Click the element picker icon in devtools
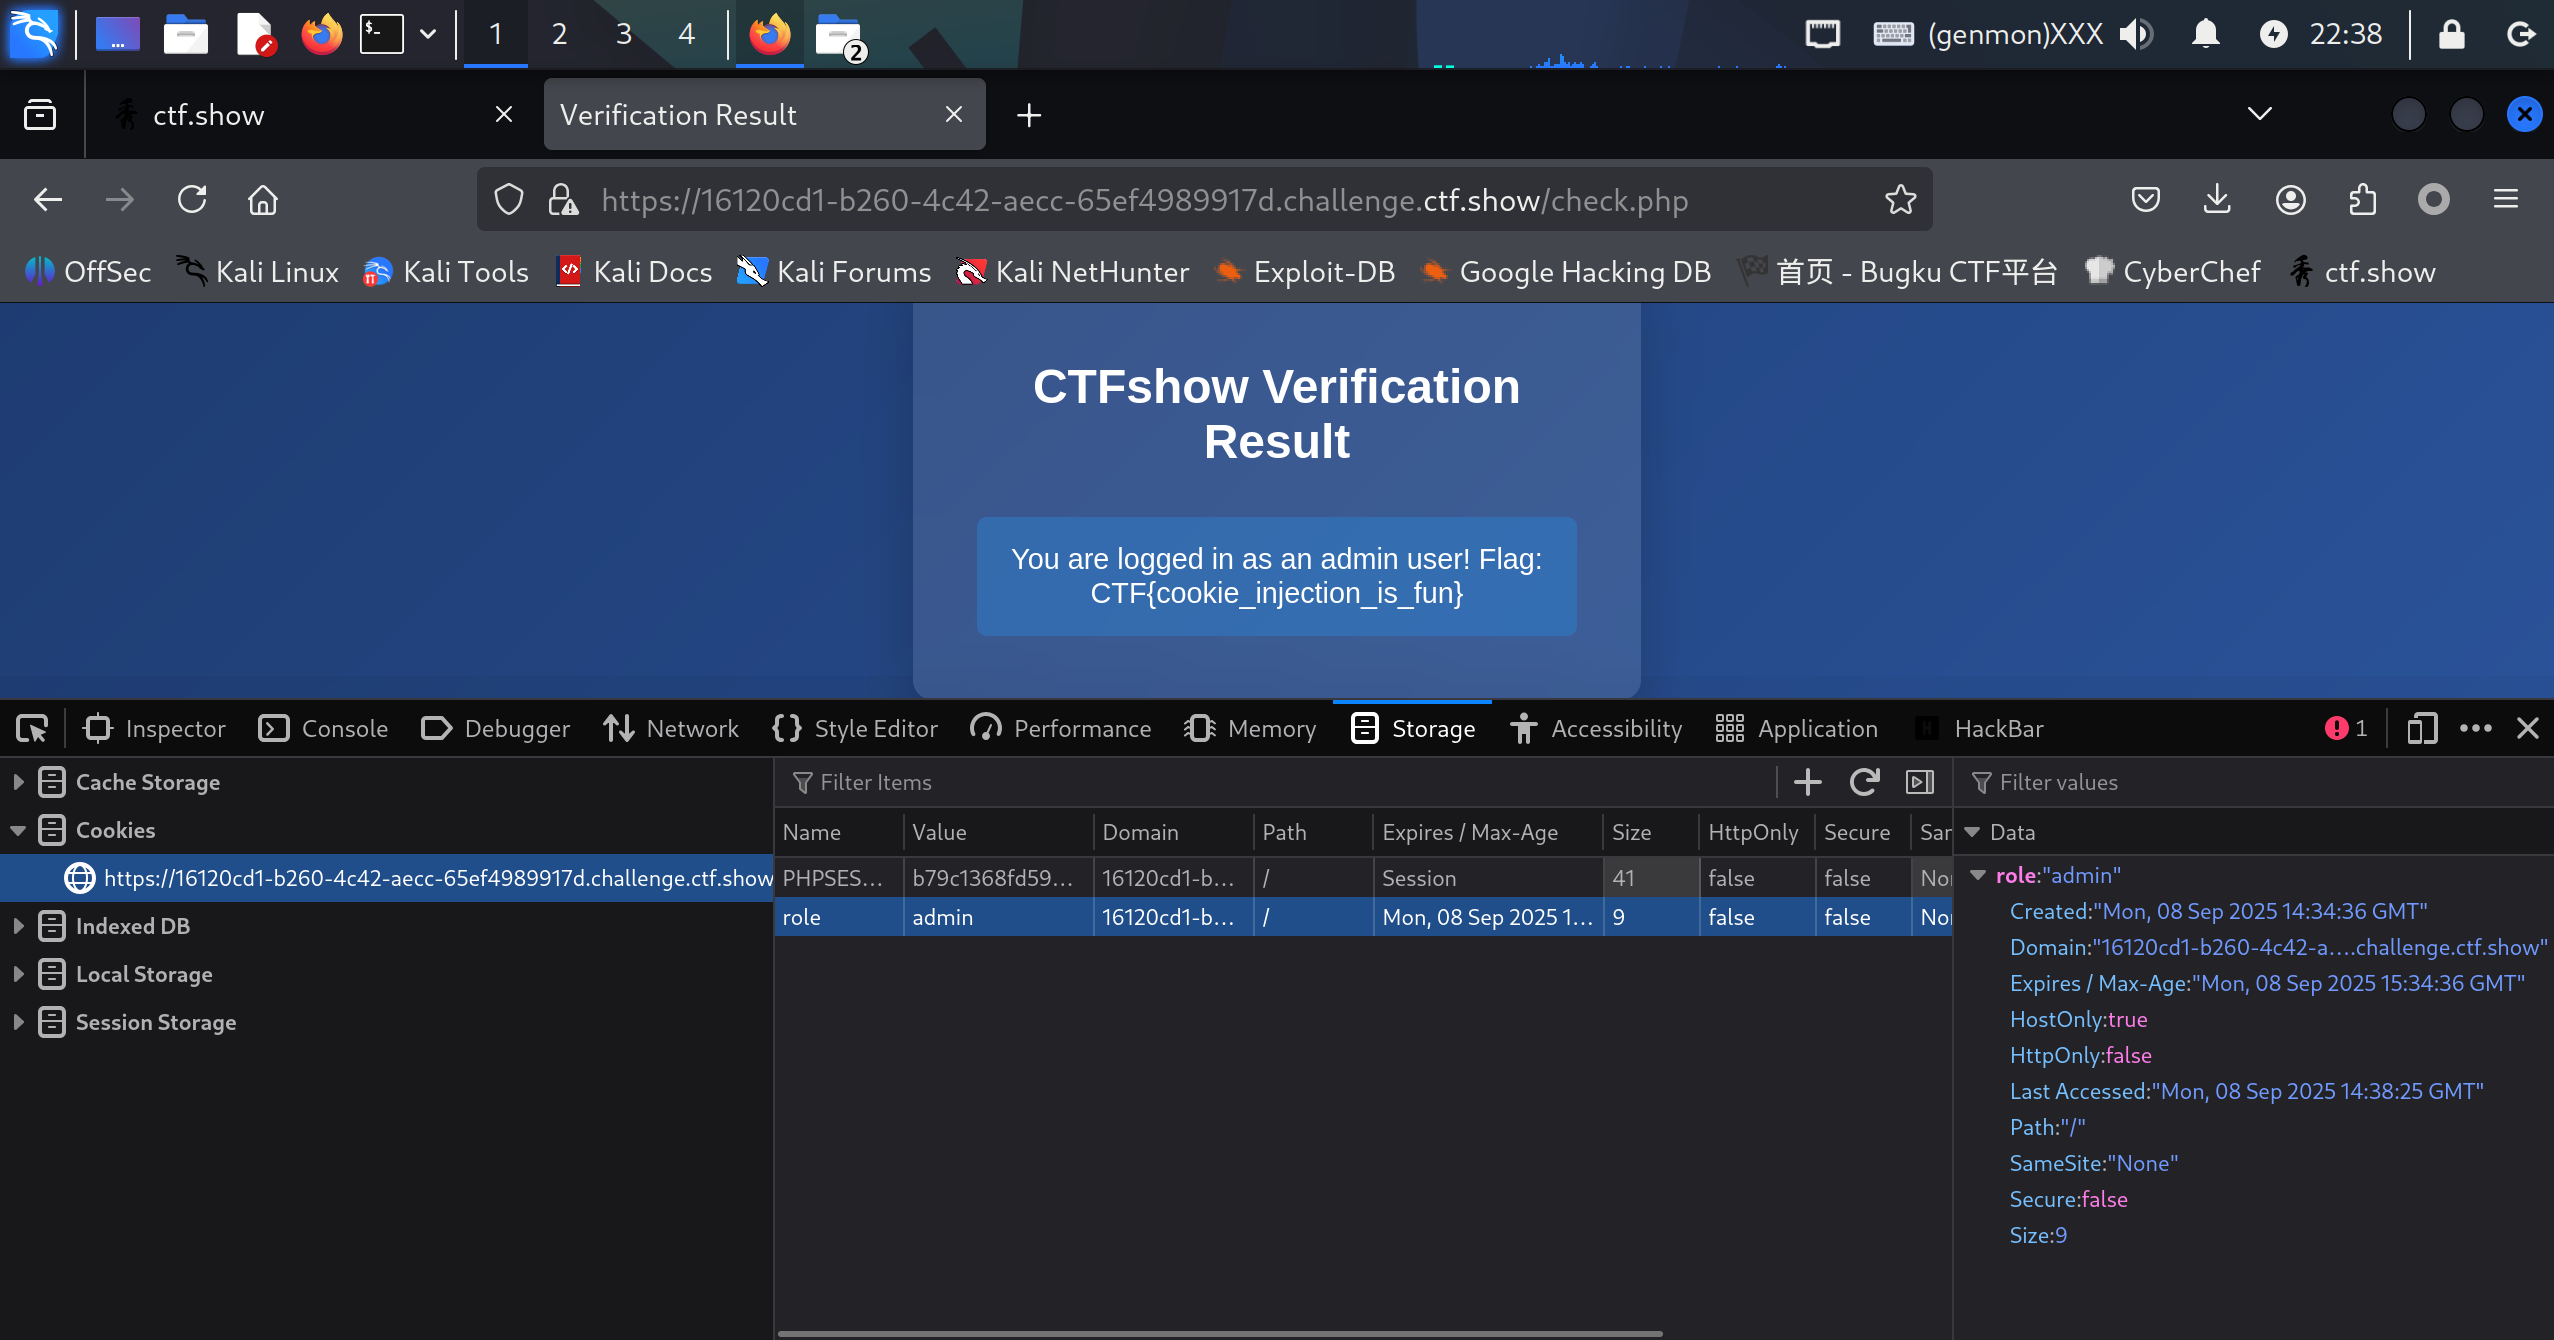Screen dimensions: 2554x1340 pyautogui.click(x=32, y=728)
